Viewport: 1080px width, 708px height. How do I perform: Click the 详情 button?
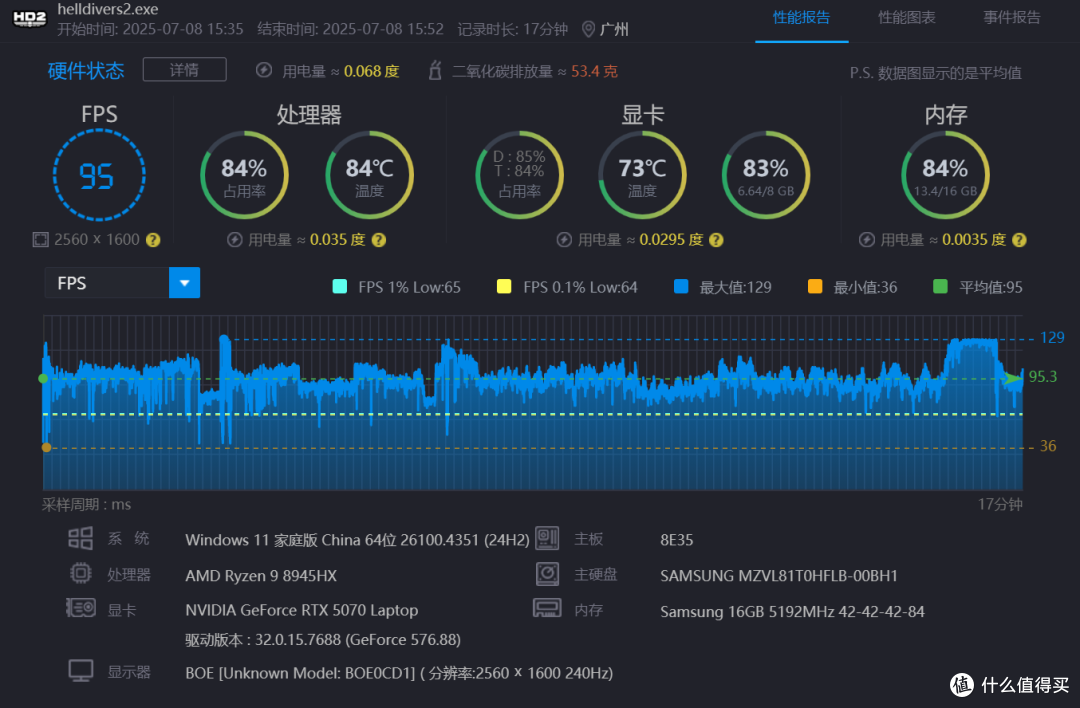(x=185, y=70)
